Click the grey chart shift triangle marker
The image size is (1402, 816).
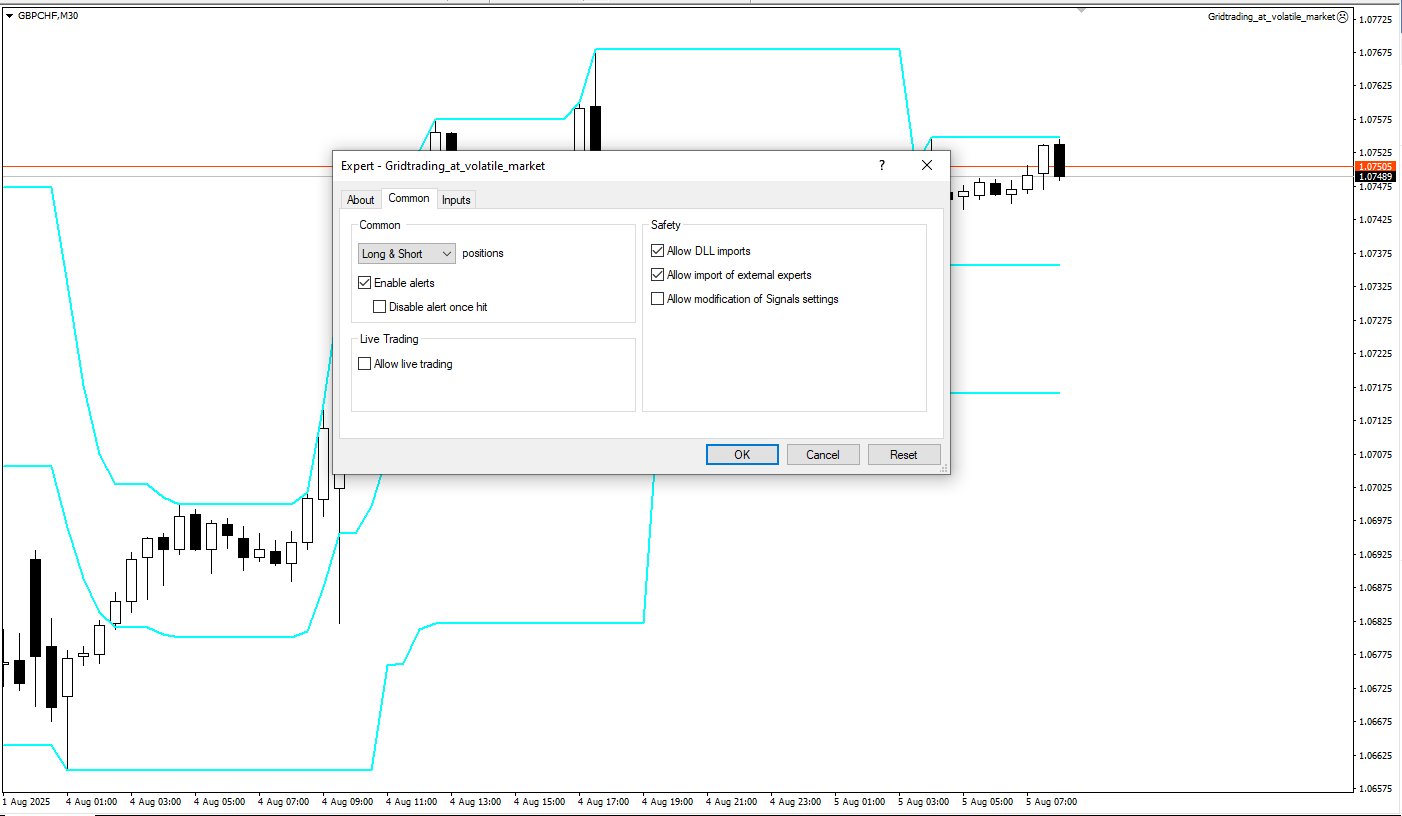coord(1081,10)
